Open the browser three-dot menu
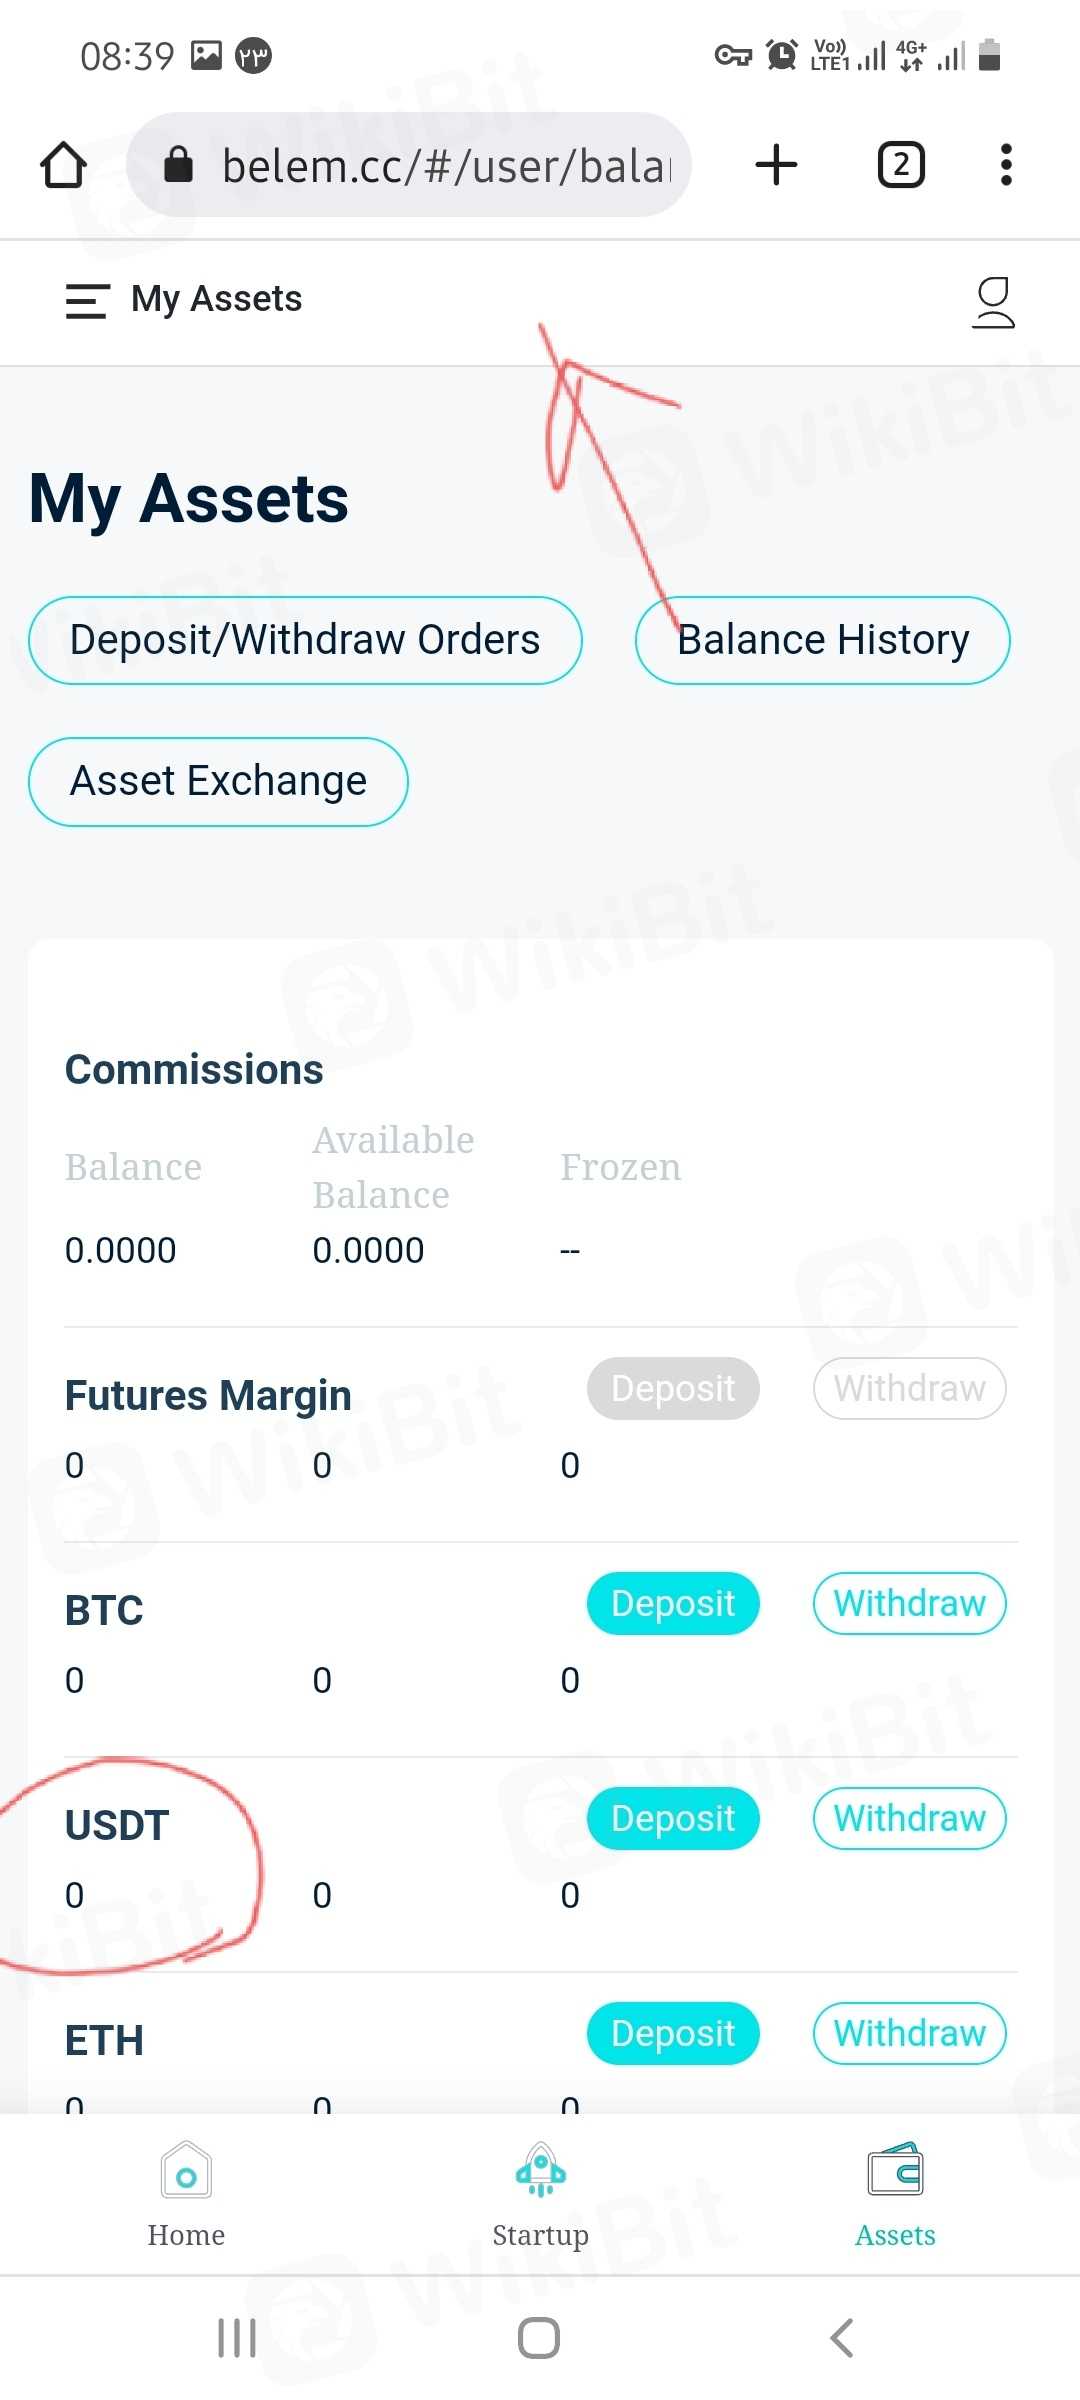Screen dimensions: 1080x2400 click(x=1006, y=165)
